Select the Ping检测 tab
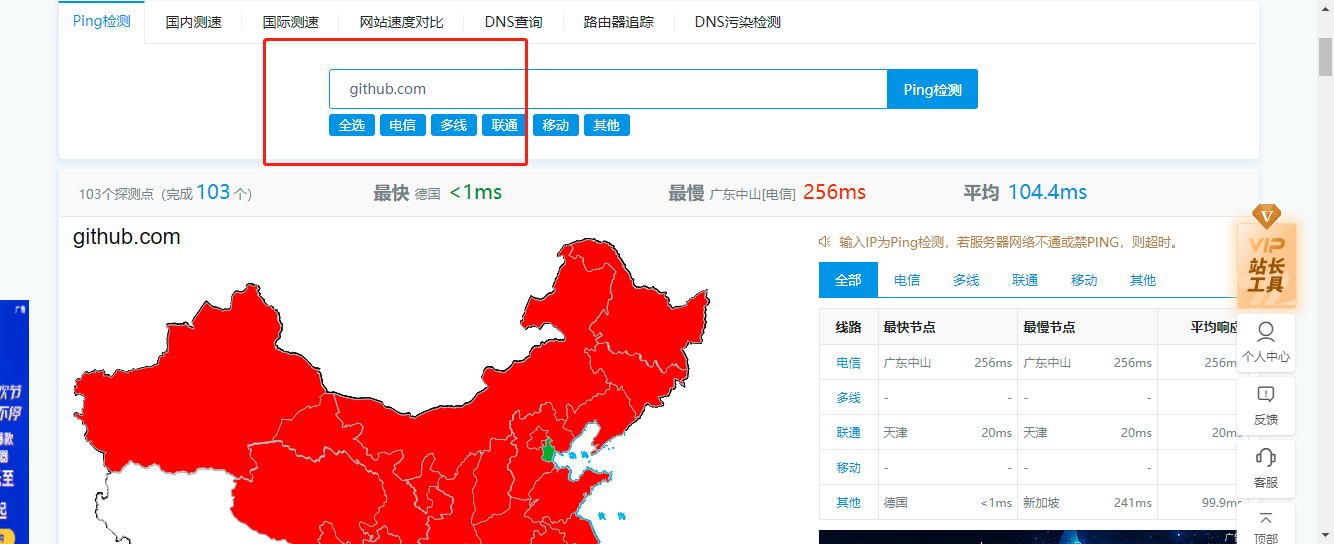 click(102, 21)
